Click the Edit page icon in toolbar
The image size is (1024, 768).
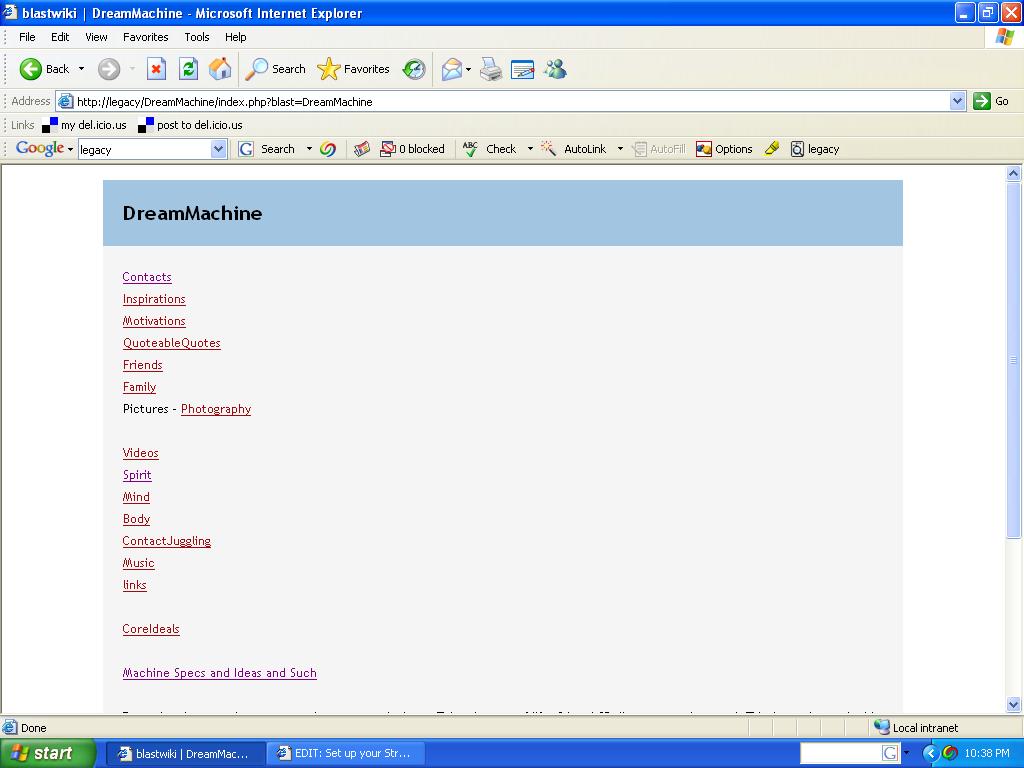[522, 69]
